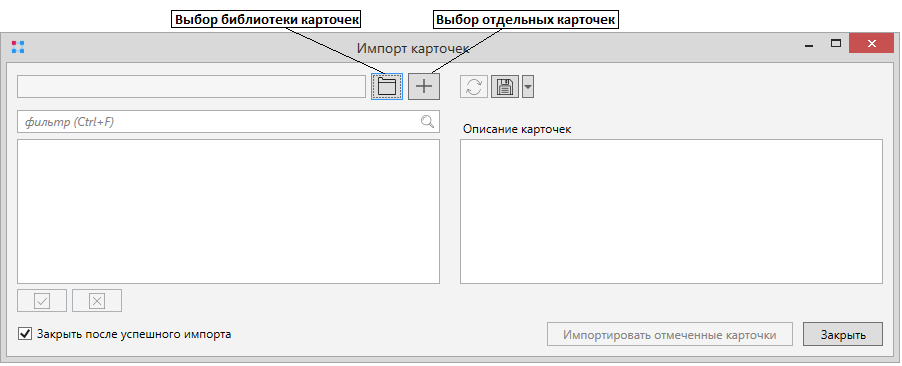Image resolution: width=902 pixels, height=366 pixels.
Task: Uncheck all cards with the X button
Action: point(97,300)
